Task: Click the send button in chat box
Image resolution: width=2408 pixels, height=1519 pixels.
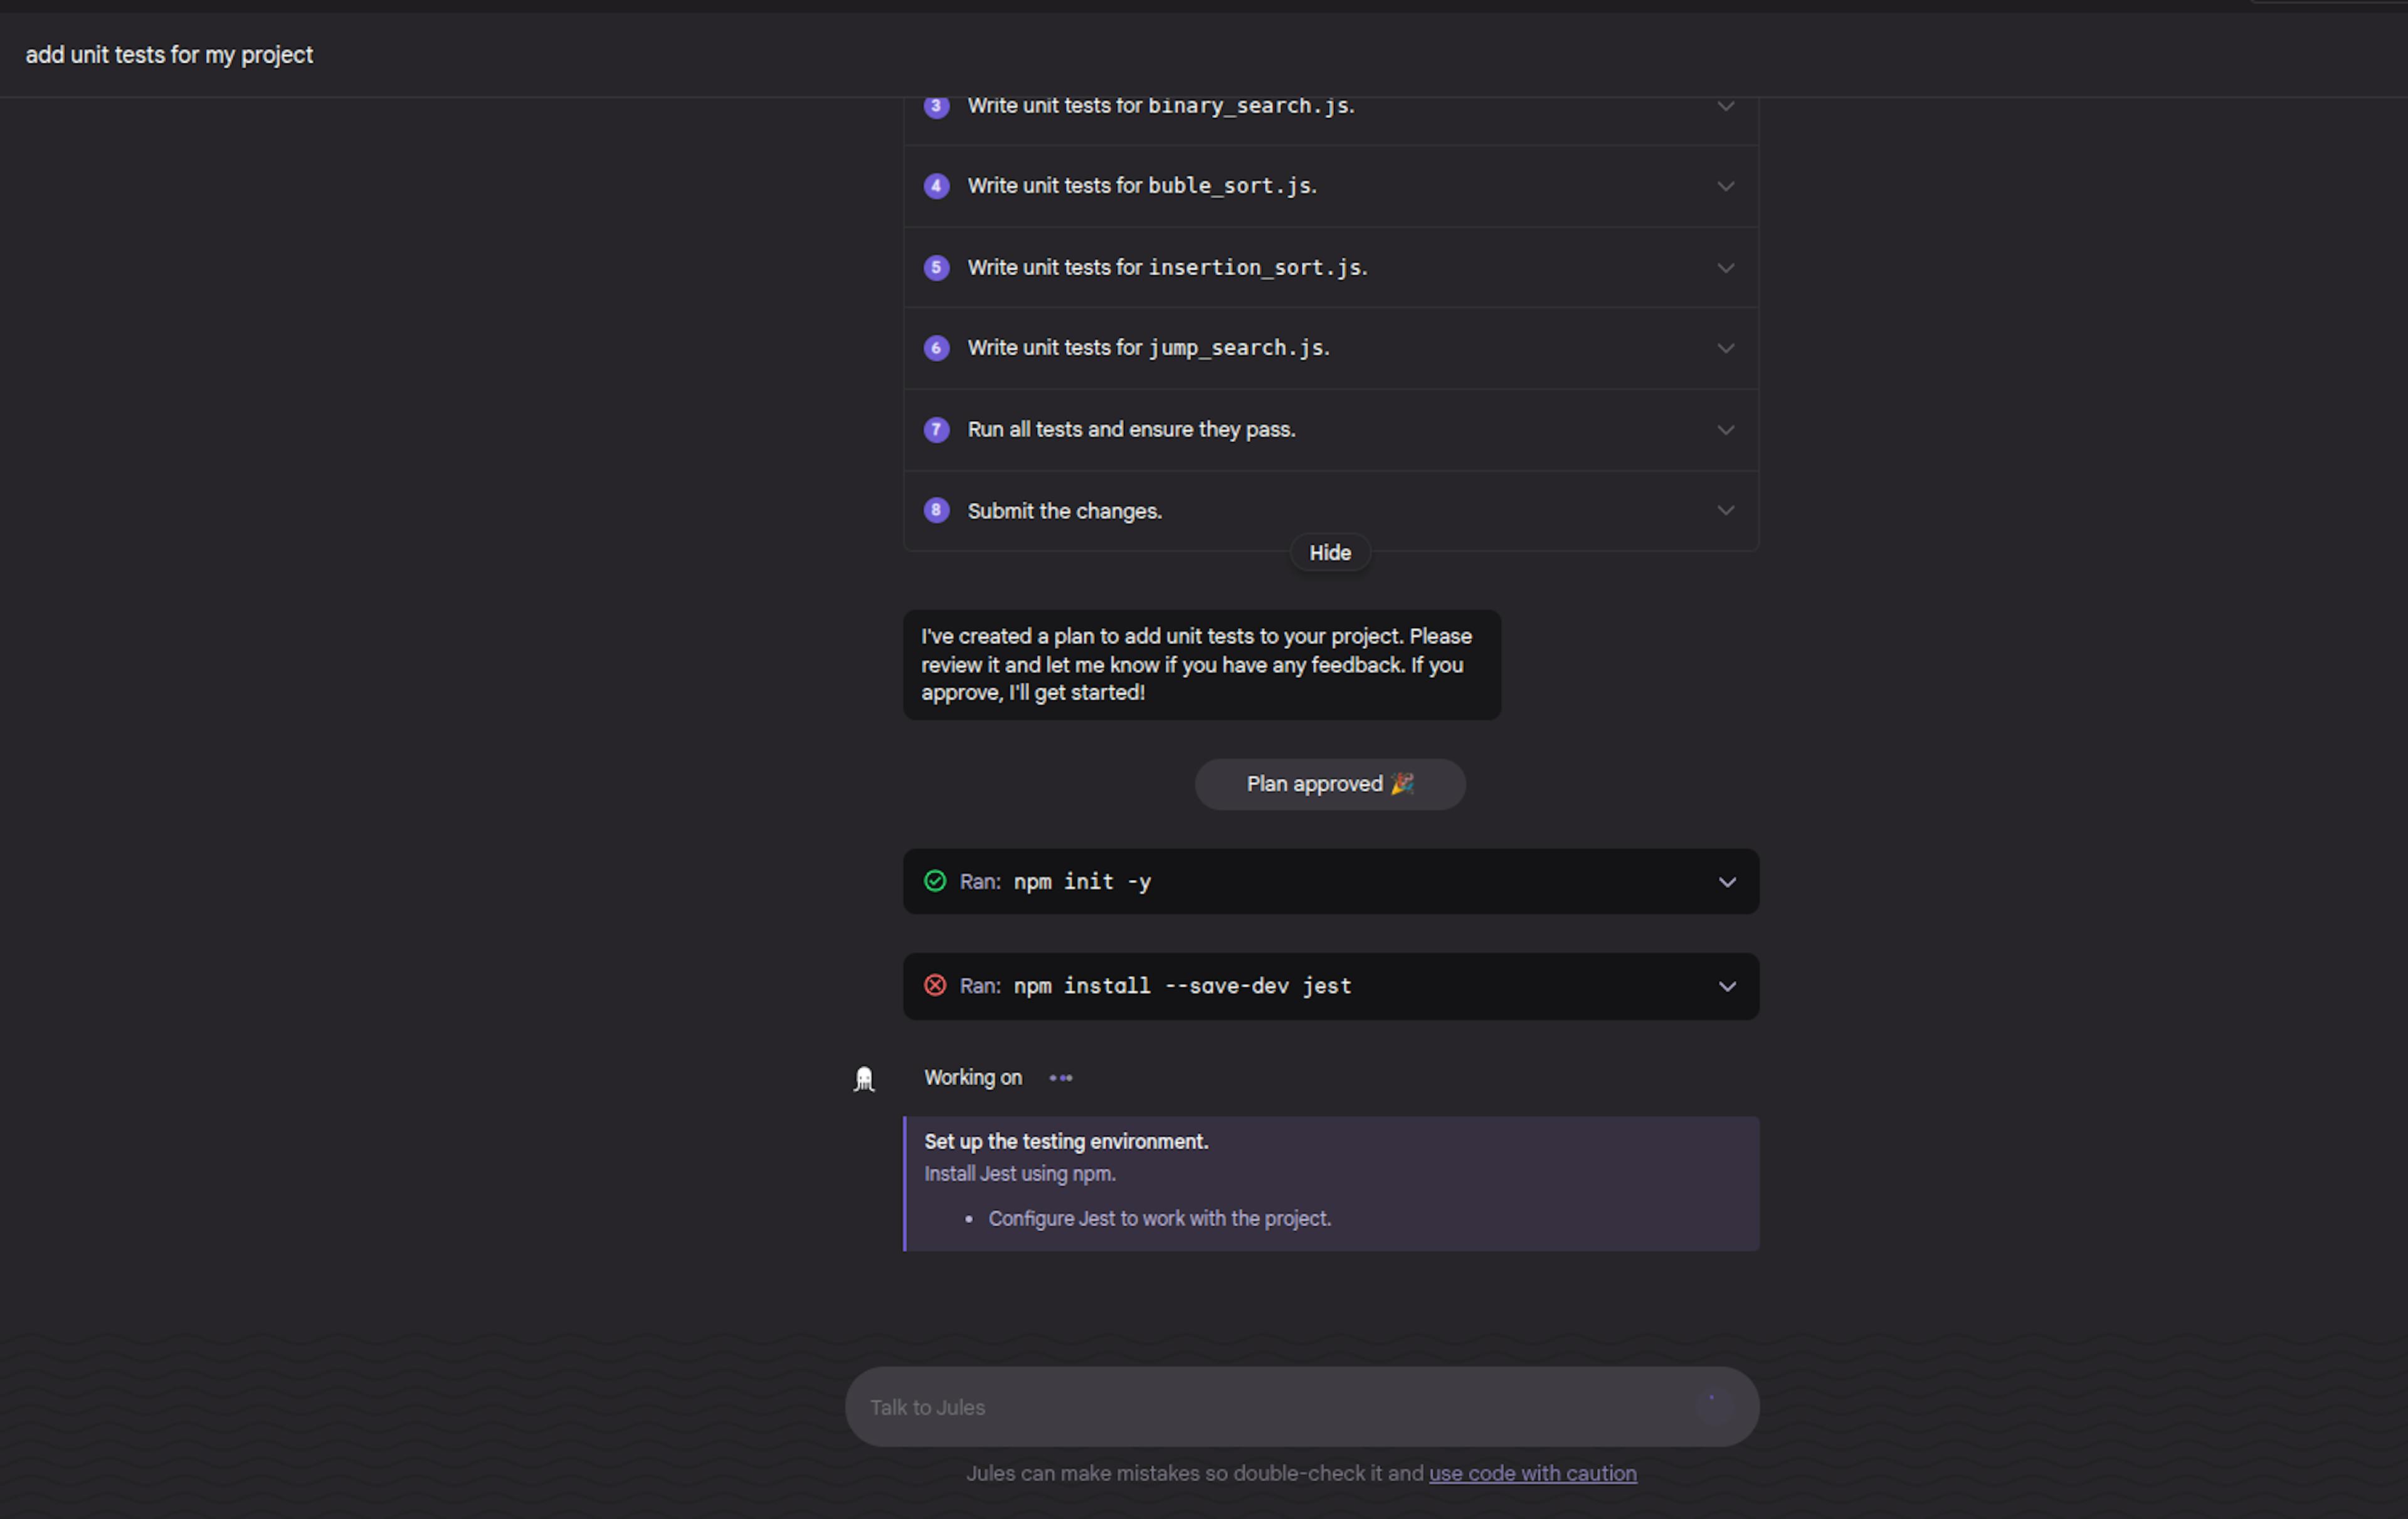Action: 1712,1406
